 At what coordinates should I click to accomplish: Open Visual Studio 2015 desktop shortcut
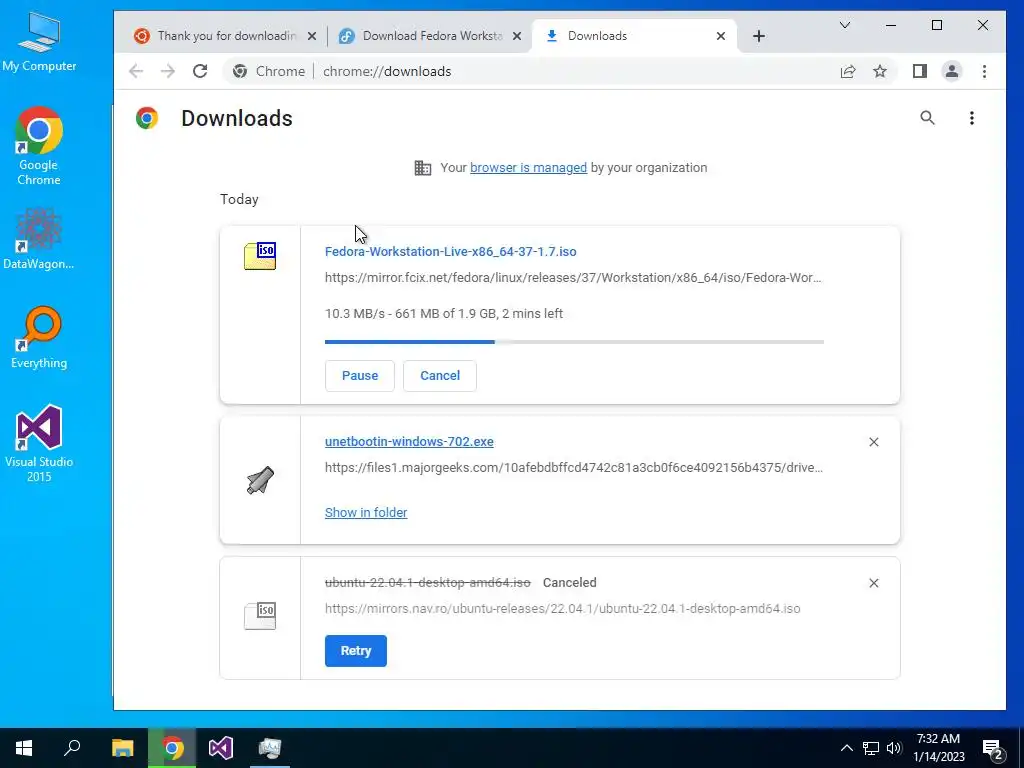pyautogui.click(x=39, y=444)
